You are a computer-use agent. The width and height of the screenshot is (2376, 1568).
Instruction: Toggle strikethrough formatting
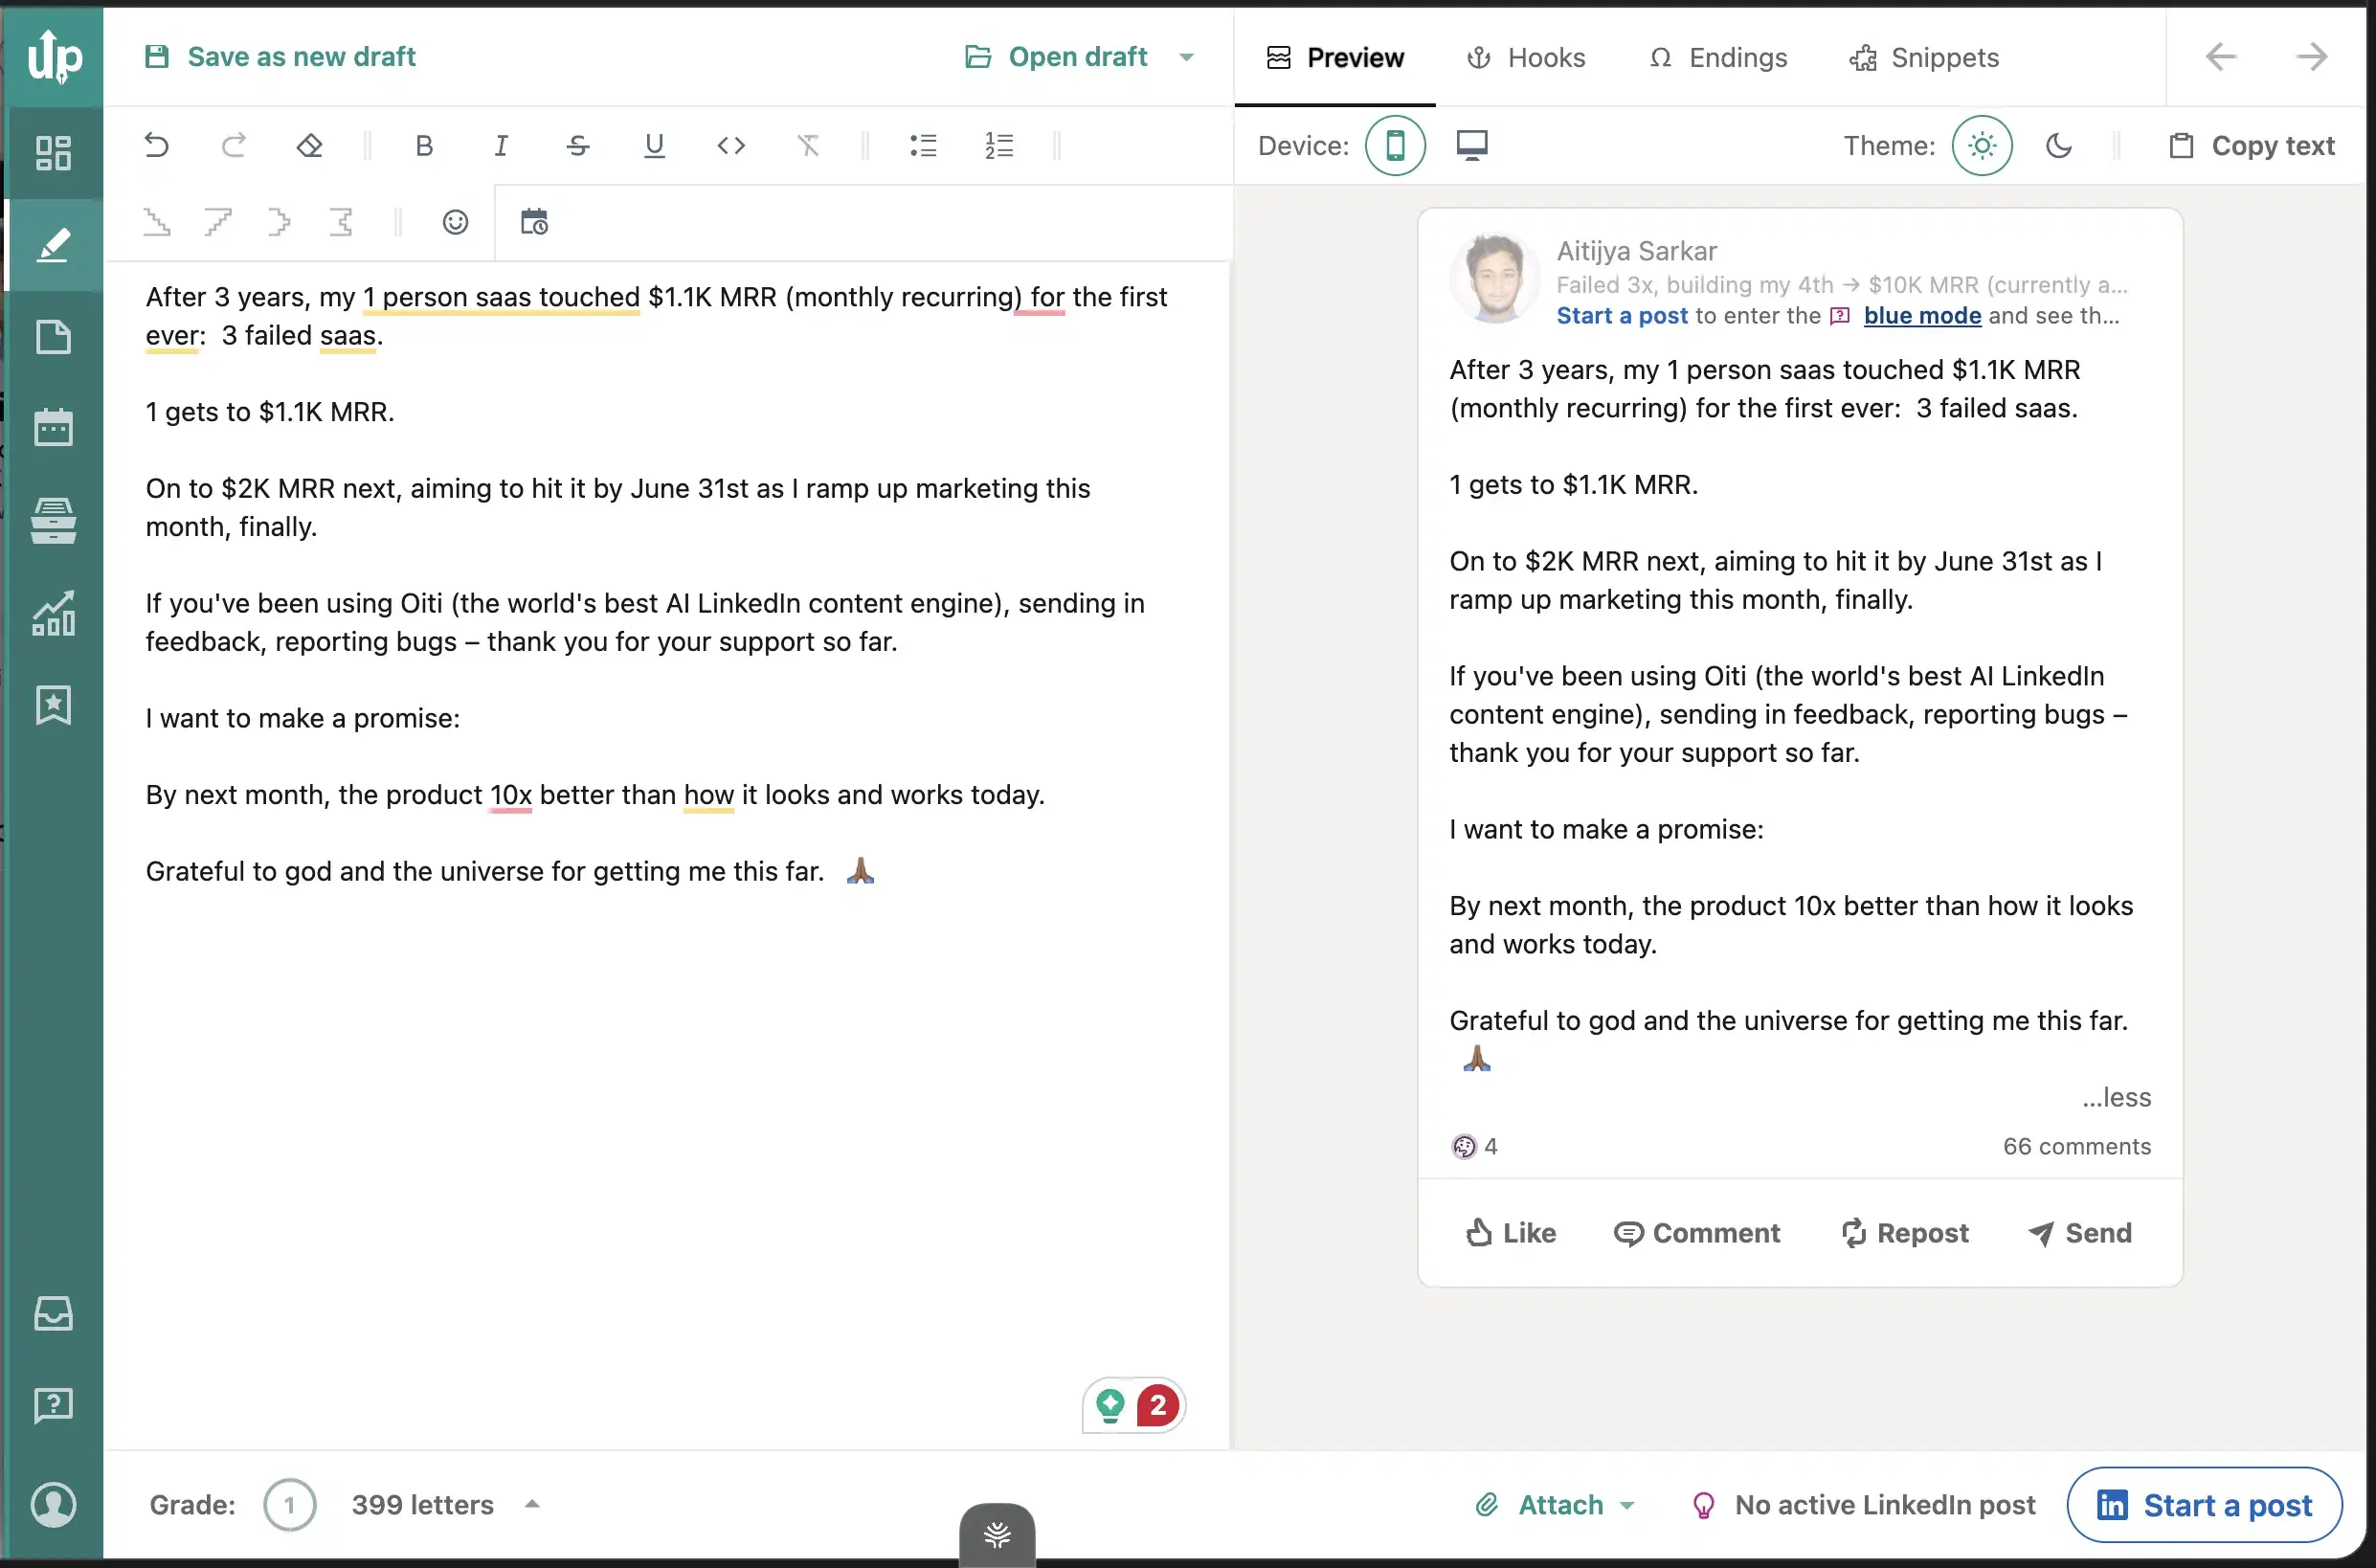click(x=578, y=146)
